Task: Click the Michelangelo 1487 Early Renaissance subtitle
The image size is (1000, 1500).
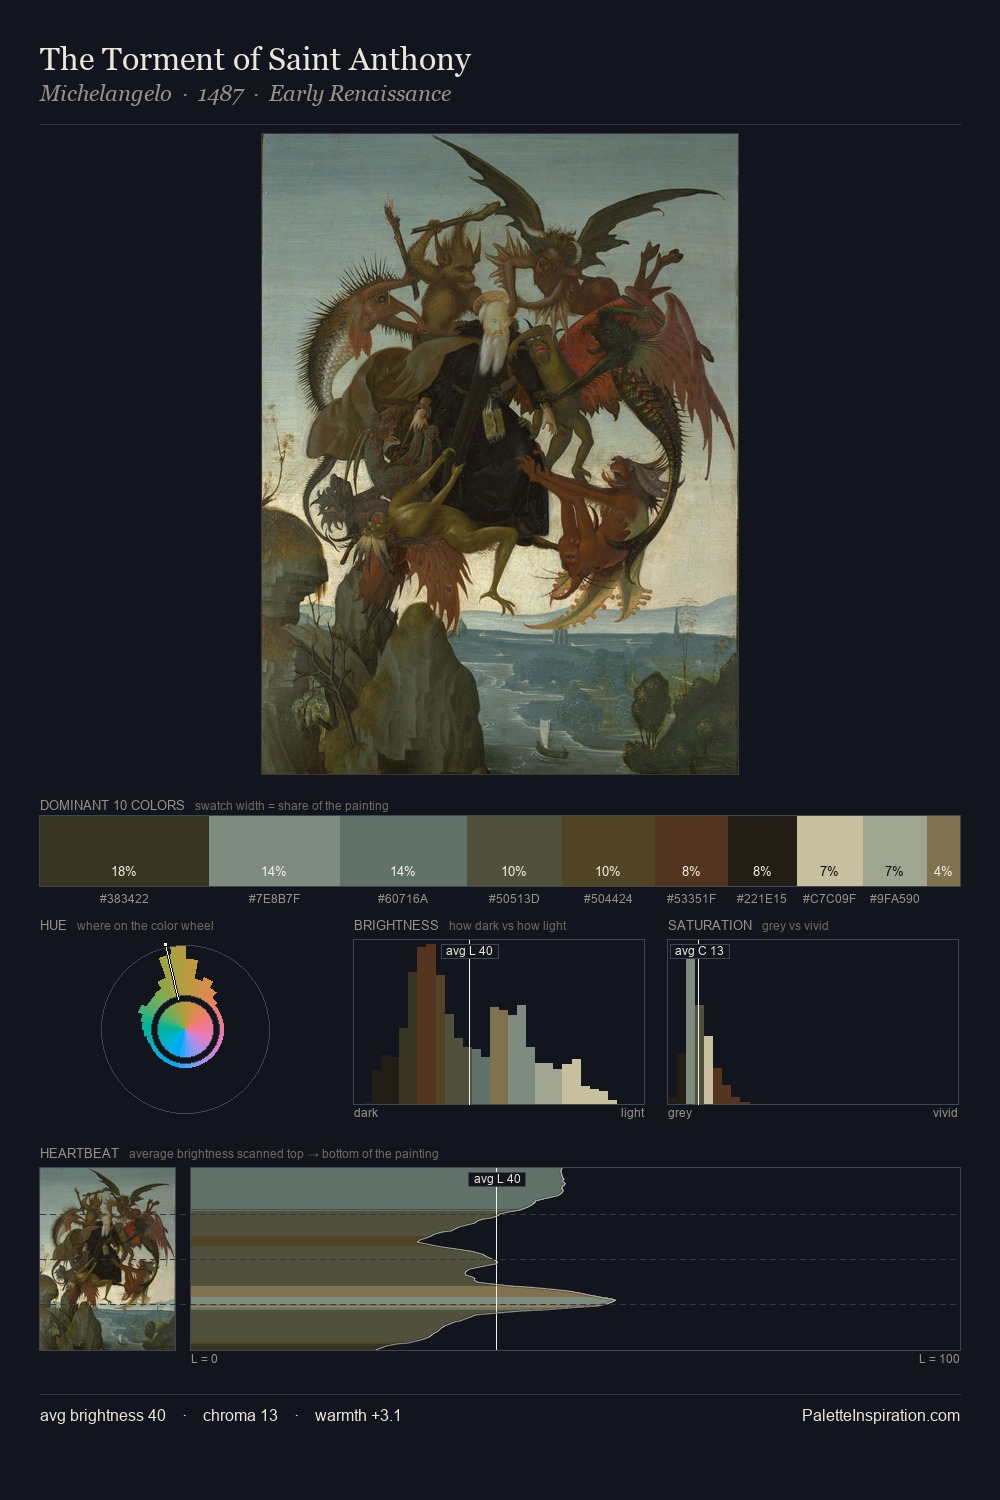Action: coord(245,94)
